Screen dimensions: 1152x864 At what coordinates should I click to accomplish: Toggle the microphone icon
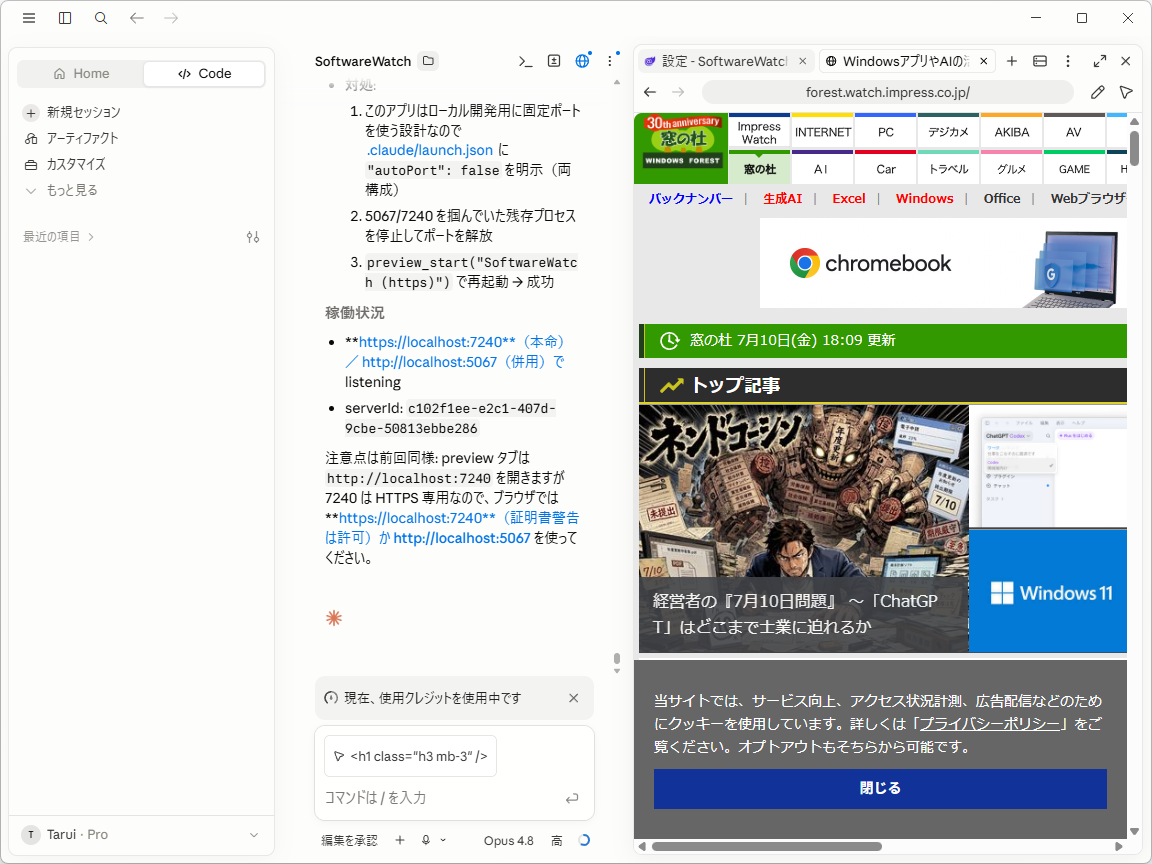(x=426, y=840)
